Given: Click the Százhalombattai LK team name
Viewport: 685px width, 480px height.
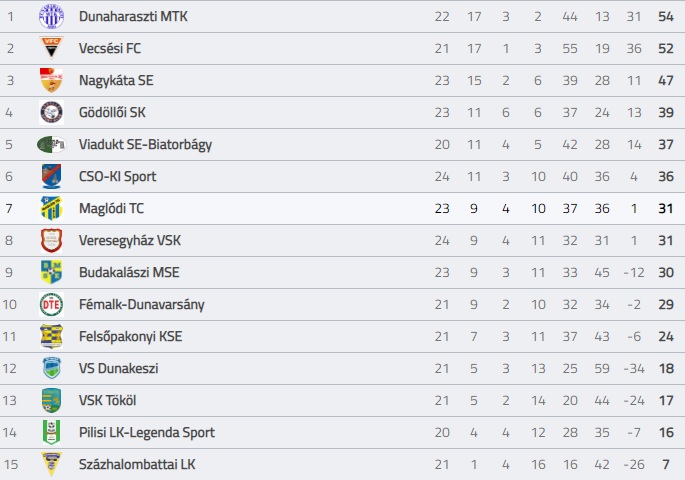Looking at the screenshot, I should point(137,464).
